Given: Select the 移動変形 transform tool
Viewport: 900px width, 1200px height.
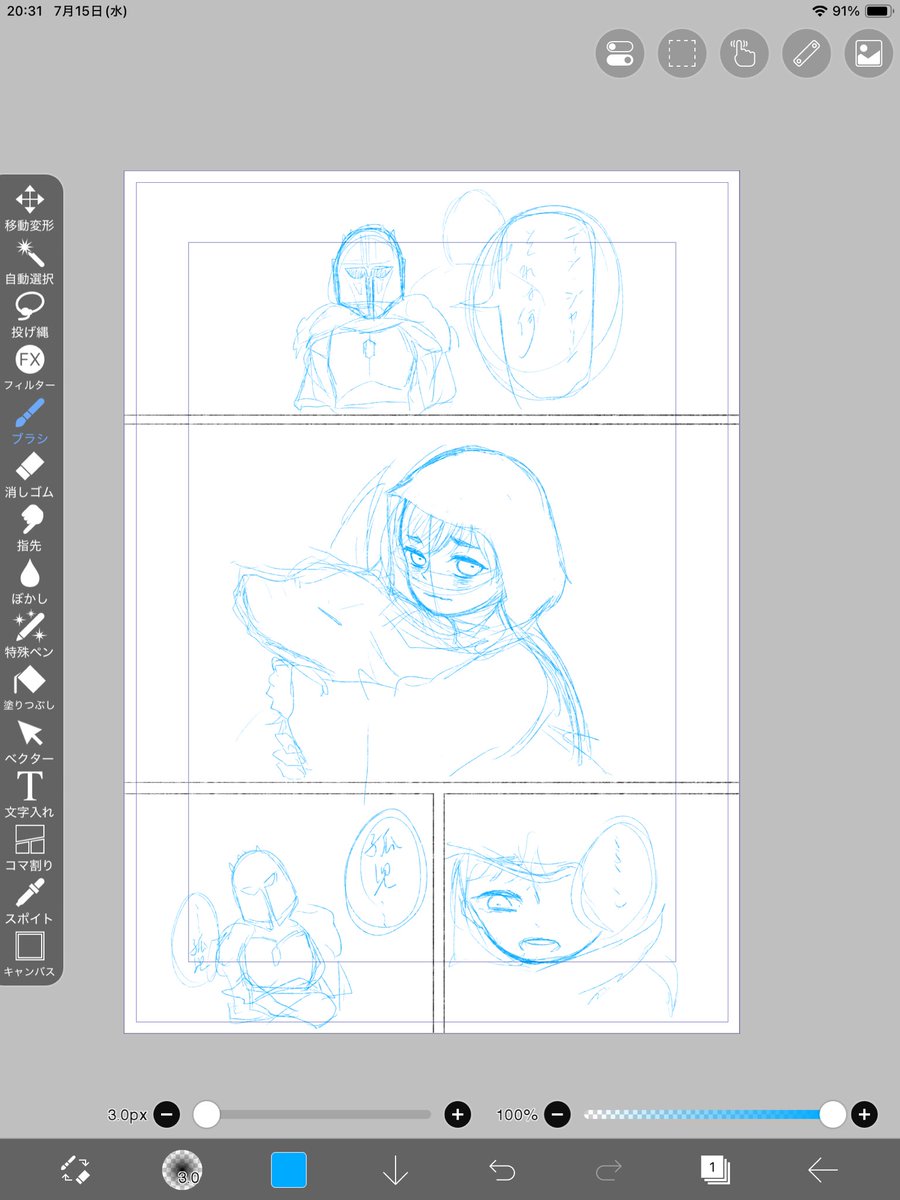Looking at the screenshot, I should (30, 208).
